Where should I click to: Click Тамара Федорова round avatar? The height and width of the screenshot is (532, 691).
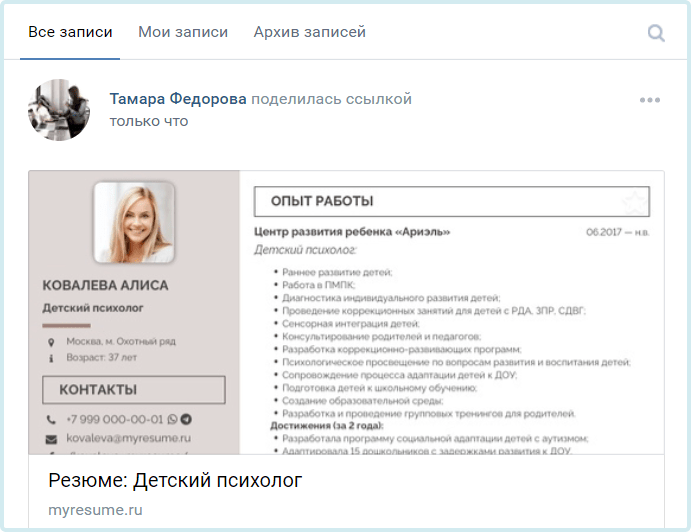[x=59, y=110]
